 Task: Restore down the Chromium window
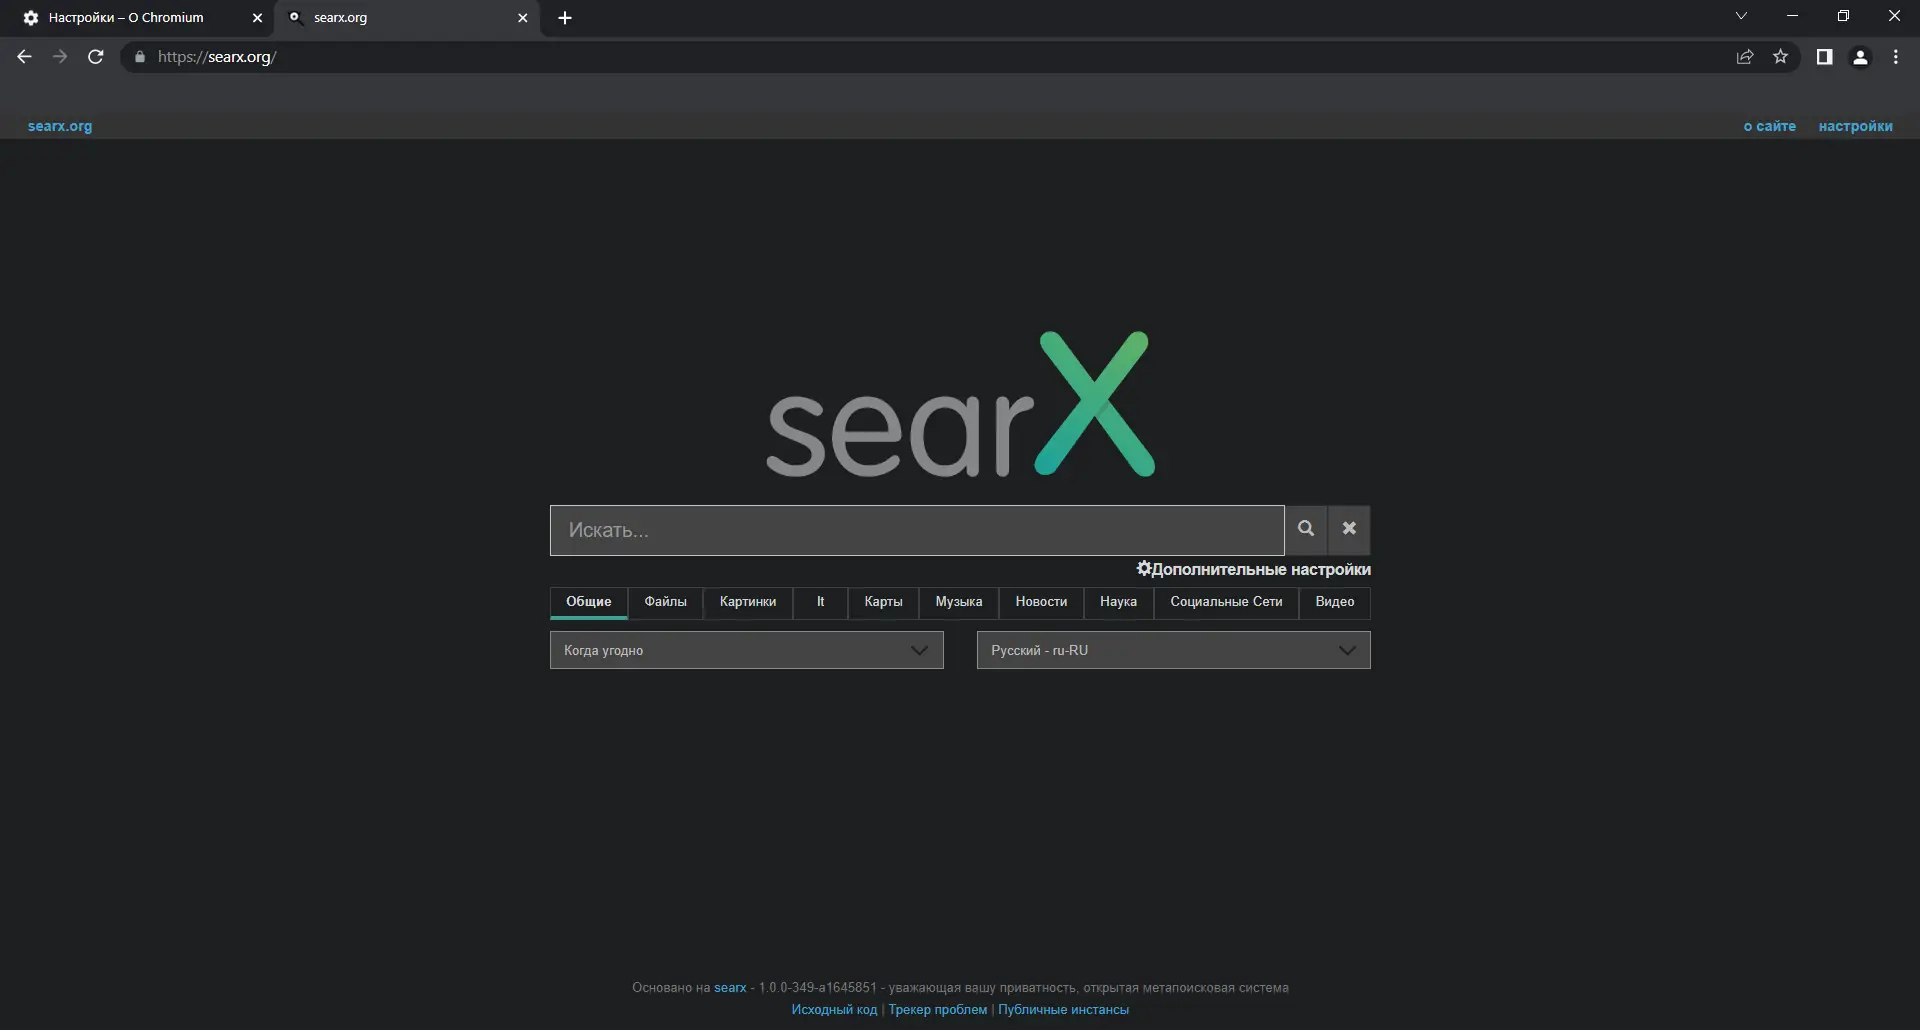(x=1843, y=16)
